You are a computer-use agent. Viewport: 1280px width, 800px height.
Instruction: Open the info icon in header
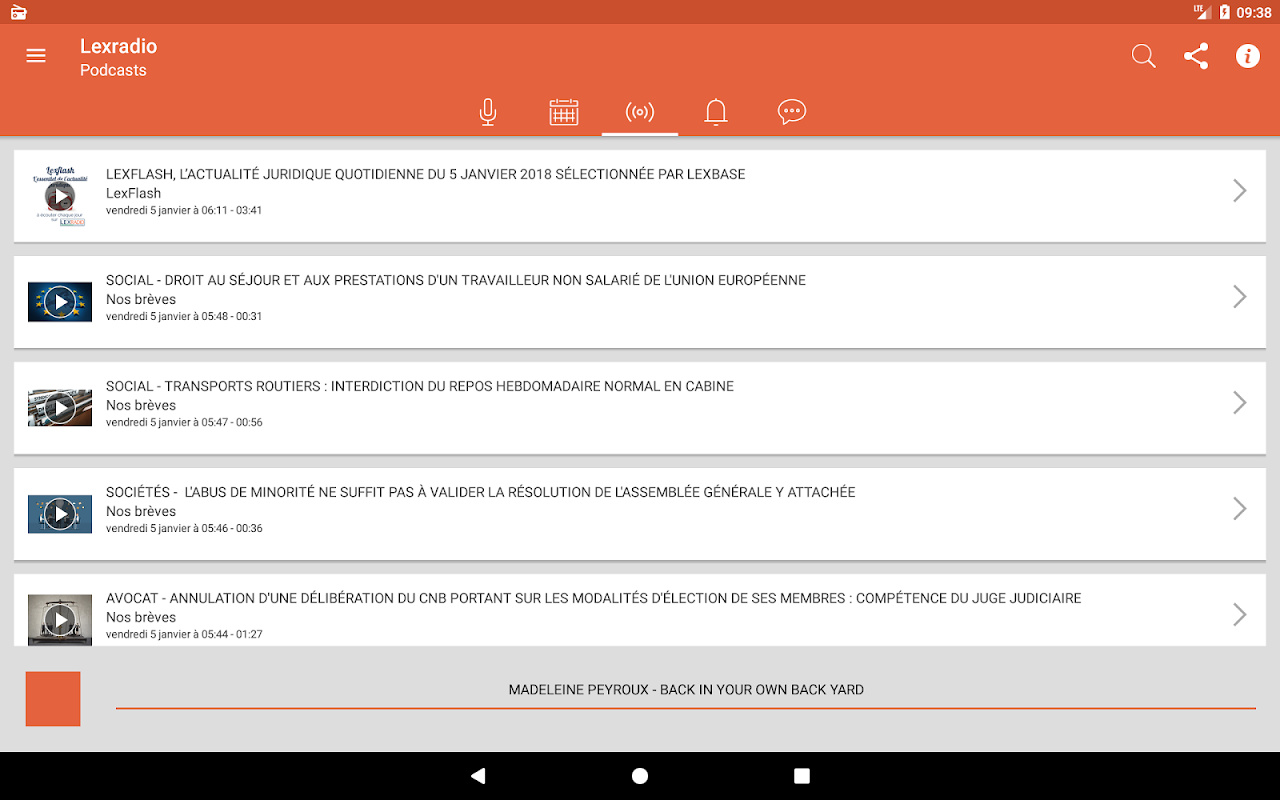click(1248, 56)
